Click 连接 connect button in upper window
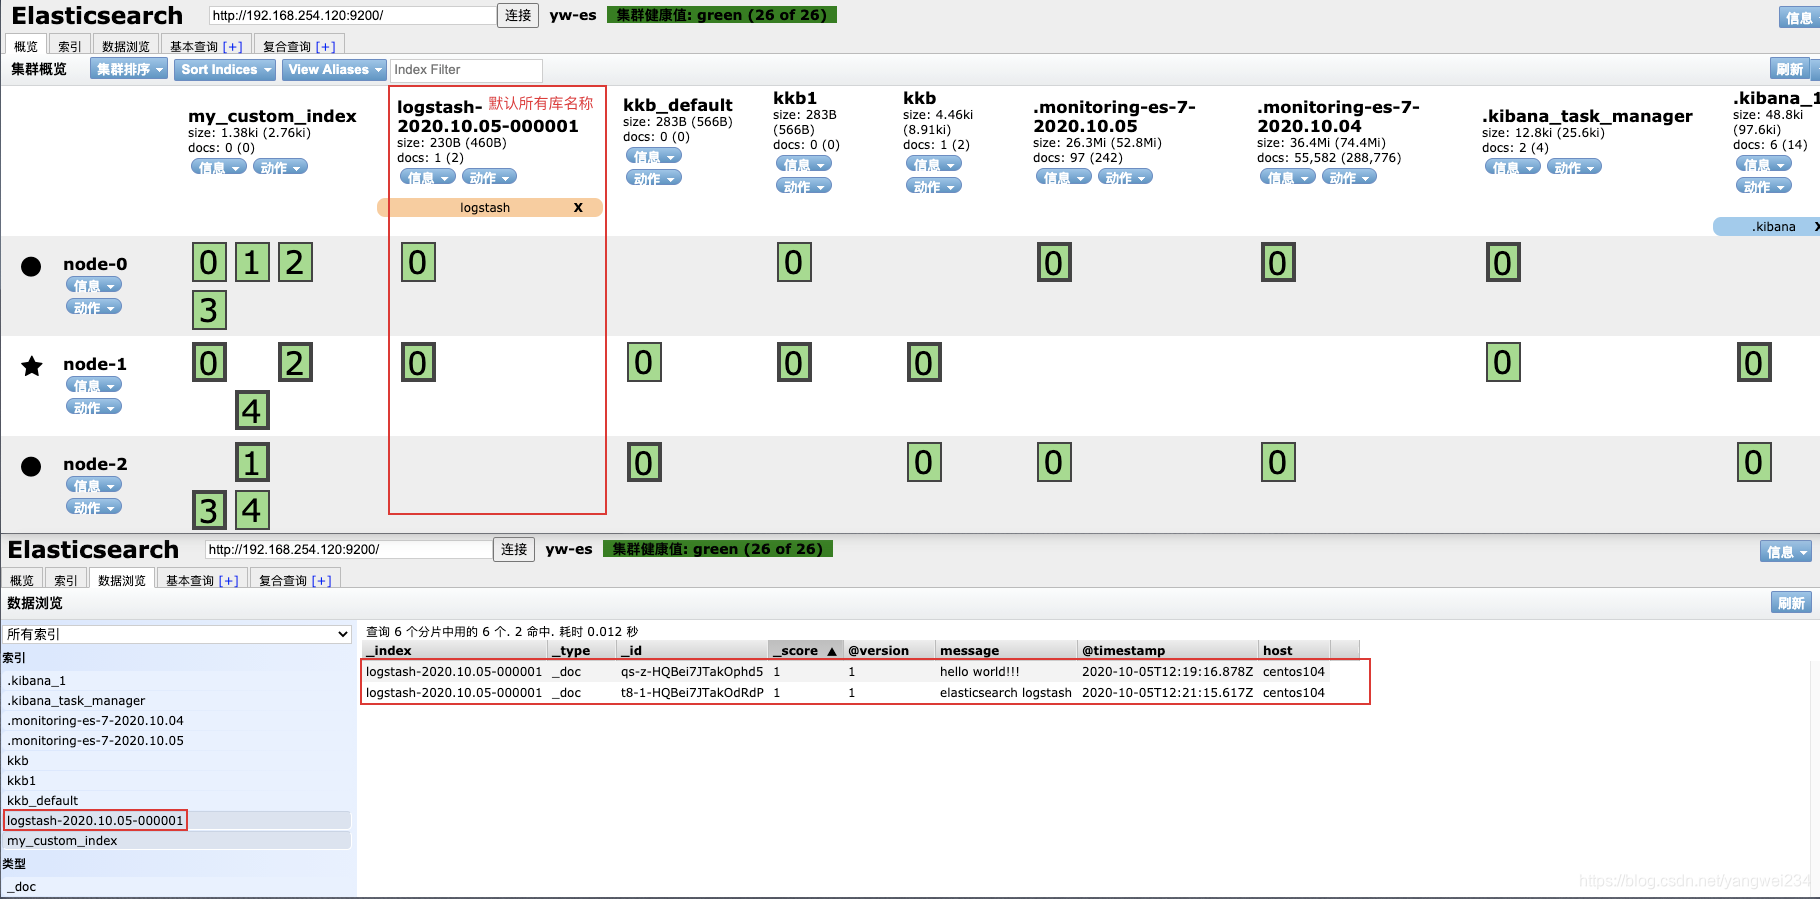This screenshot has width=1820, height=899. (518, 15)
